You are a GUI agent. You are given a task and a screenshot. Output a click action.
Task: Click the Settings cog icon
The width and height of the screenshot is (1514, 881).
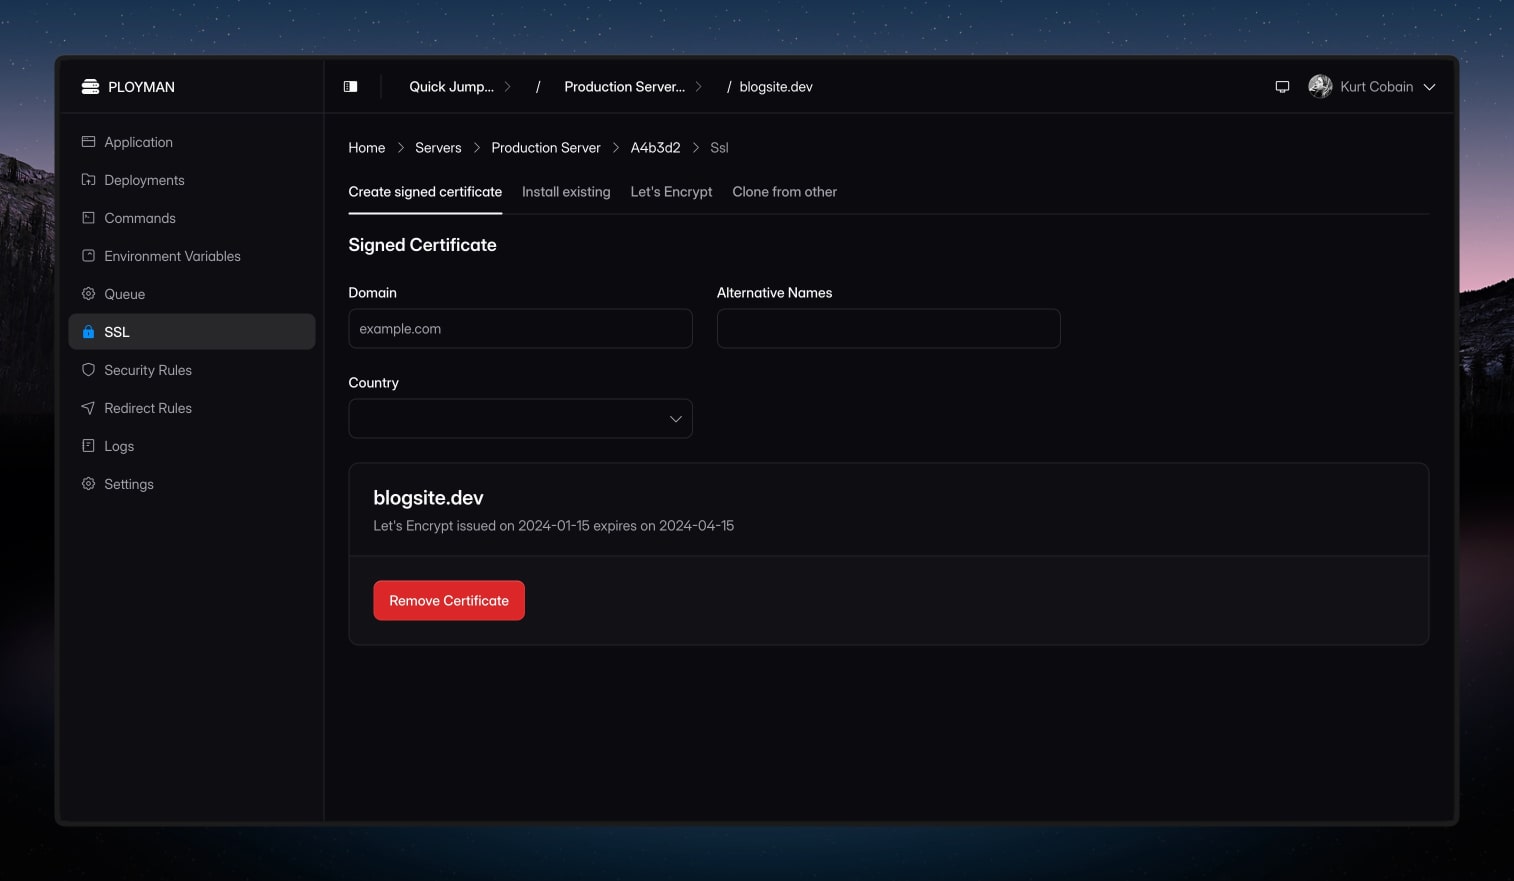pos(88,484)
